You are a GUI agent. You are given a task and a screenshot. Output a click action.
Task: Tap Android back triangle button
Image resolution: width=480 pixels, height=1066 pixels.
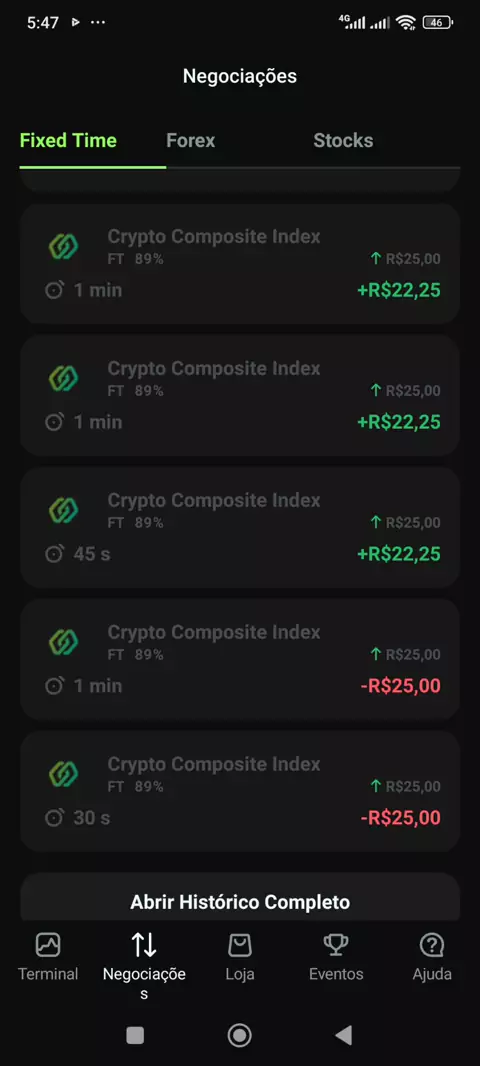(344, 1035)
